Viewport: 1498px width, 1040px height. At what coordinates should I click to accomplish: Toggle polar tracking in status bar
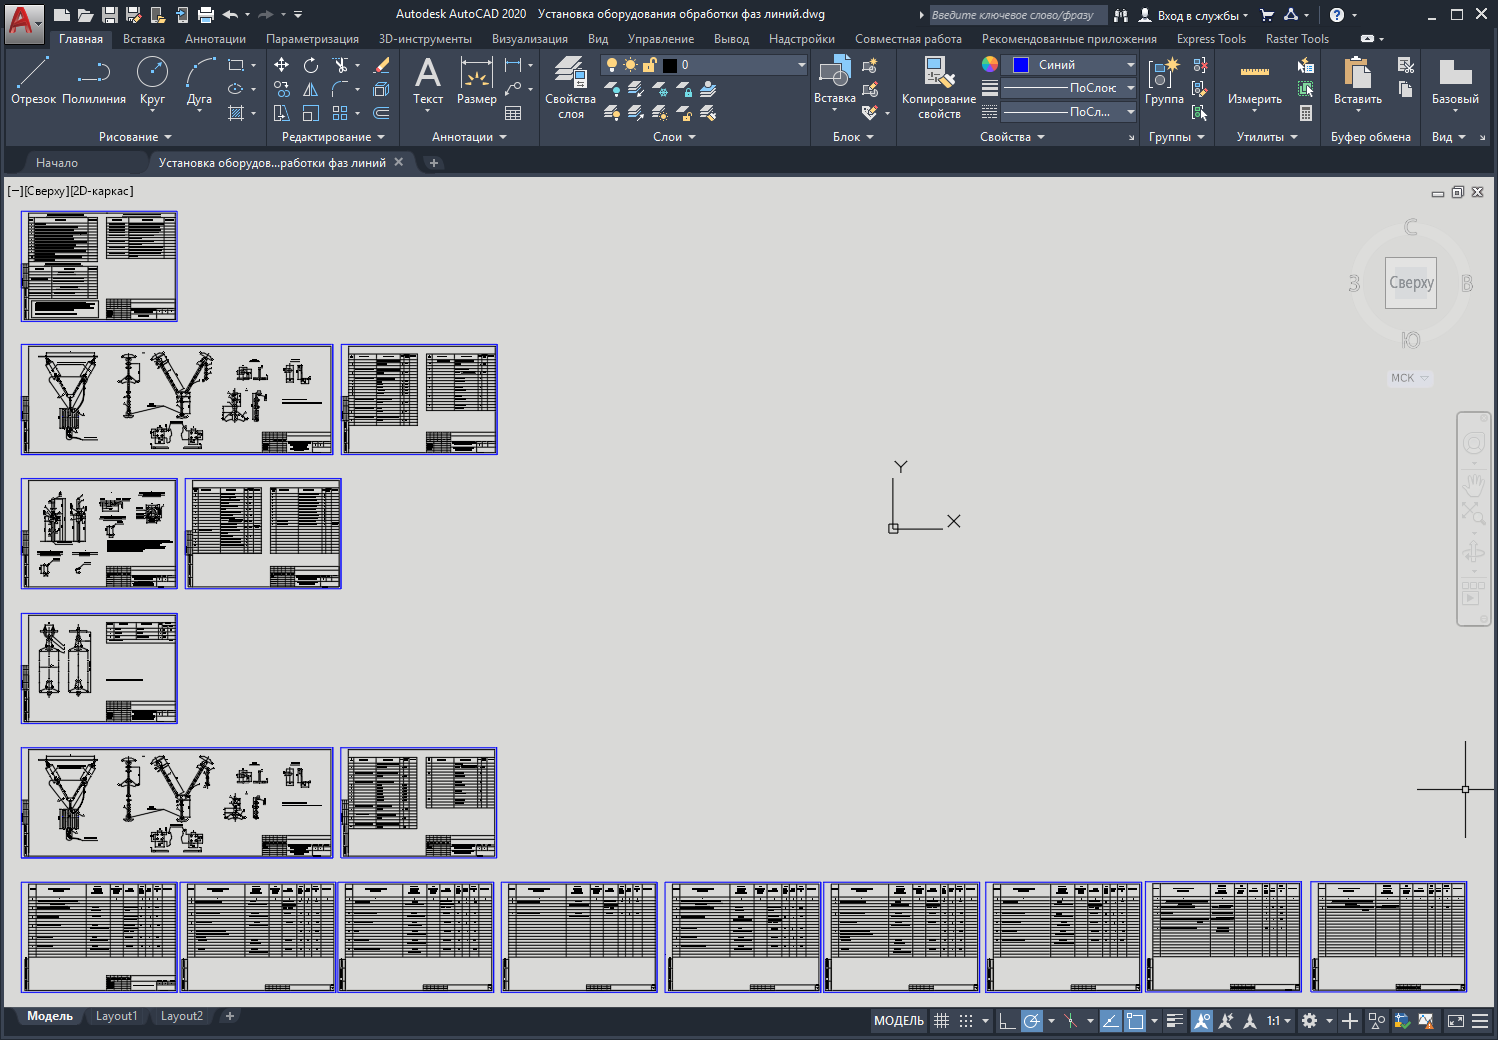pyautogui.click(x=1031, y=1021)
